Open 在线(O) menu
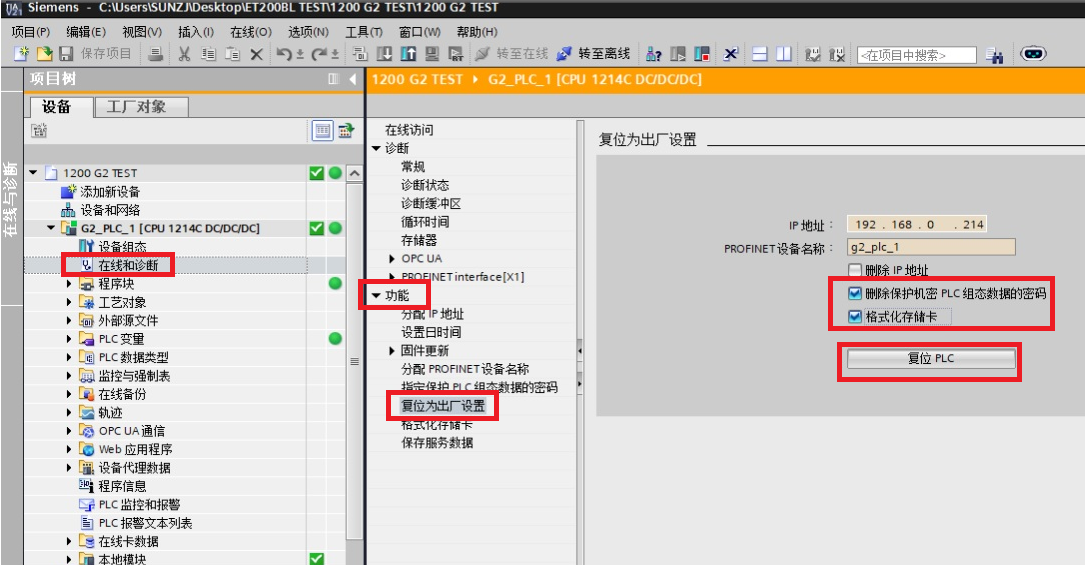1085x565 pixels. (x=250, y=32)
